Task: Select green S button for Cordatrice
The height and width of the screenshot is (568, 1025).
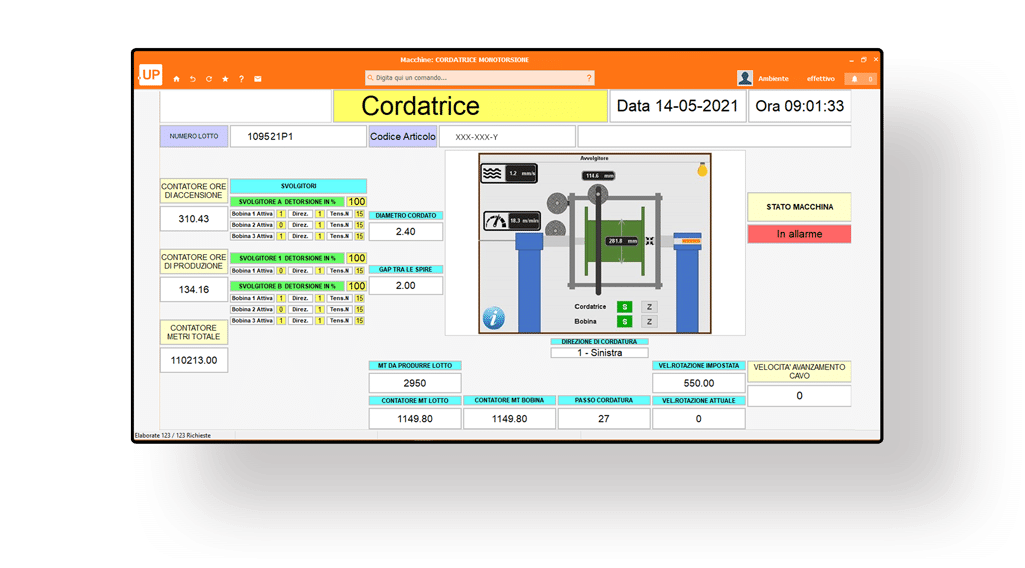Action: [x=624, y=307]
